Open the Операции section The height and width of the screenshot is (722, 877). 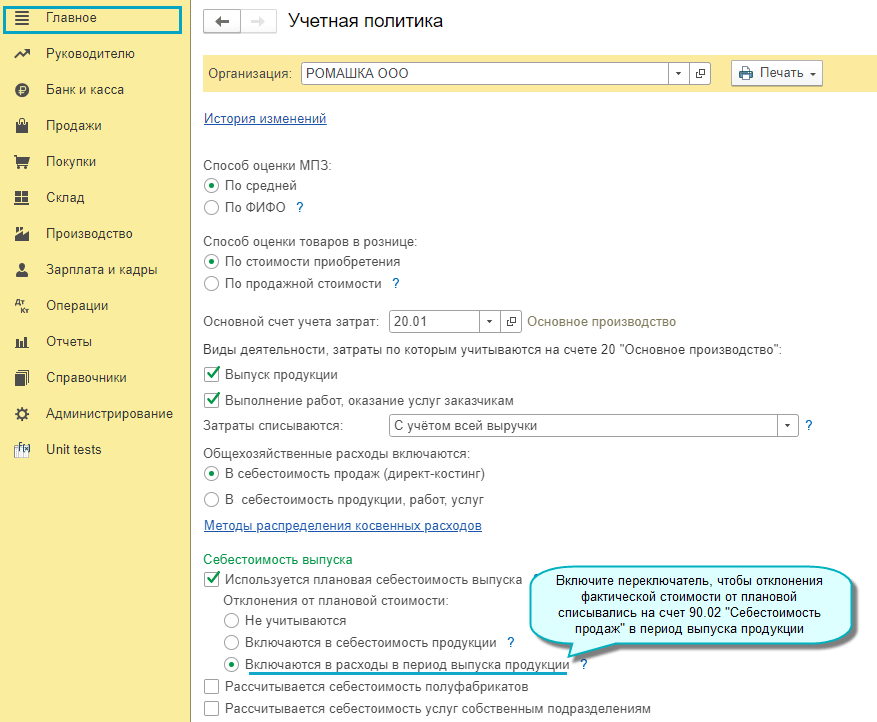pyautogui.click(x=77, y=306)
